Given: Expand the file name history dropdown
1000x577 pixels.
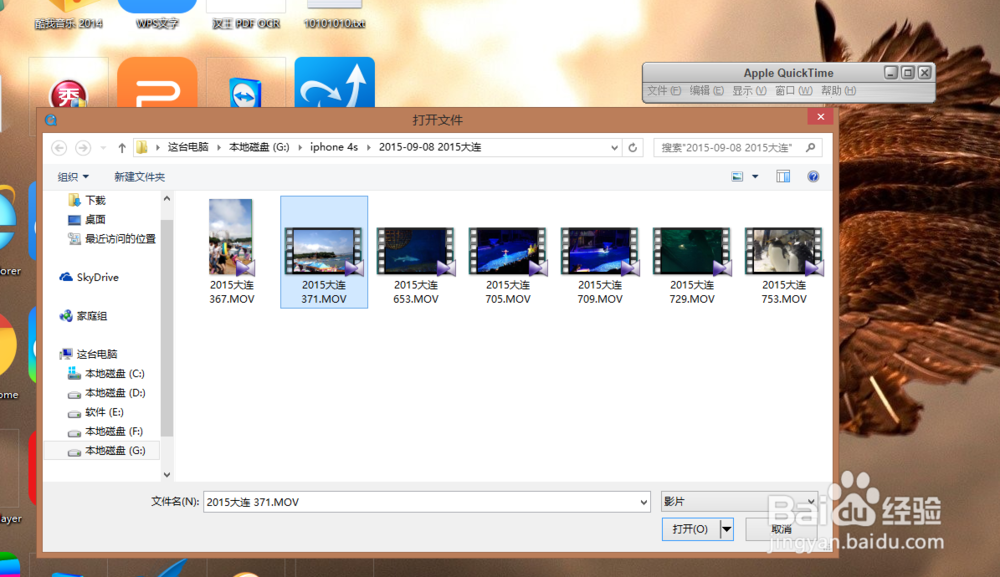Looking at the screenshot, I should (x=643, y=502).
